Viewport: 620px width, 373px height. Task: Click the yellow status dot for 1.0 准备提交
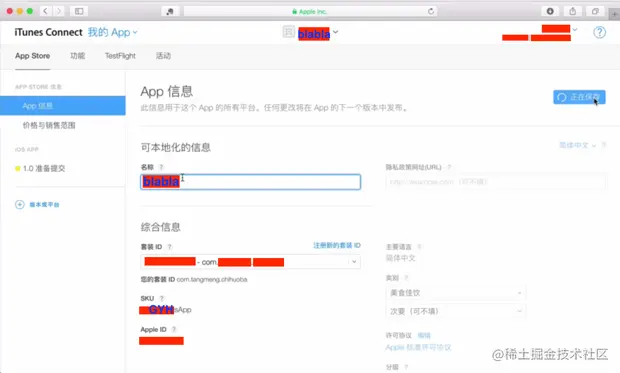tap(17, 169)
